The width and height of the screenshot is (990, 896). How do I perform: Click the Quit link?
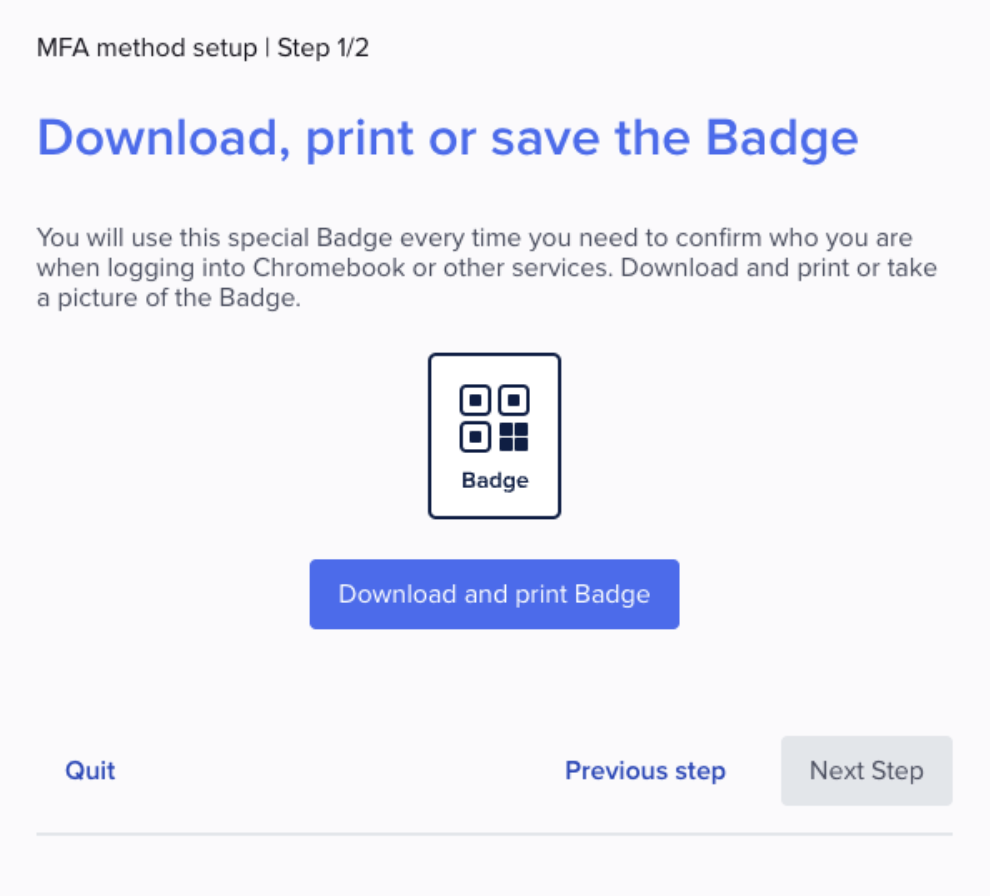90,771
